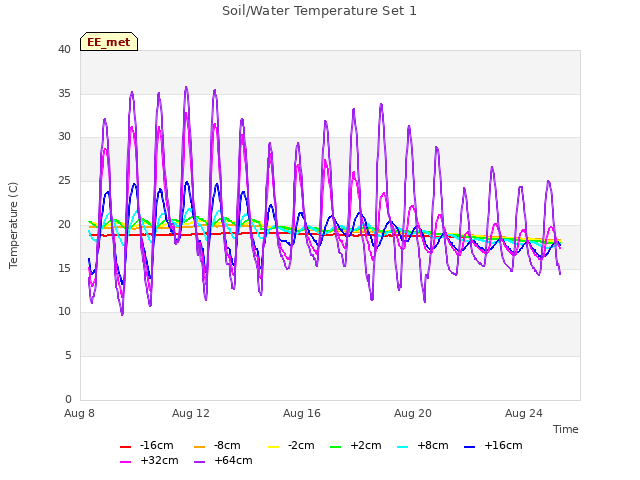Click the EE_met annotation label
Viewport: 640px width, 480px height.
point(109,42)
